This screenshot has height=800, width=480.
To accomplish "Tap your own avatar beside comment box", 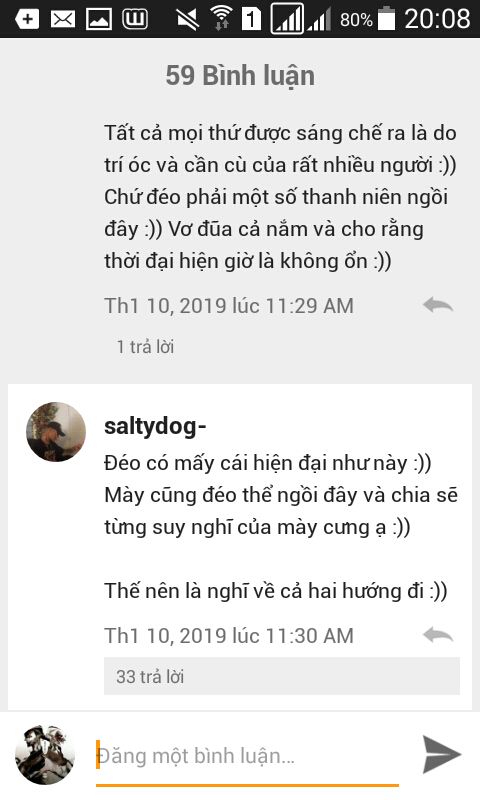I will coord(45,755).
